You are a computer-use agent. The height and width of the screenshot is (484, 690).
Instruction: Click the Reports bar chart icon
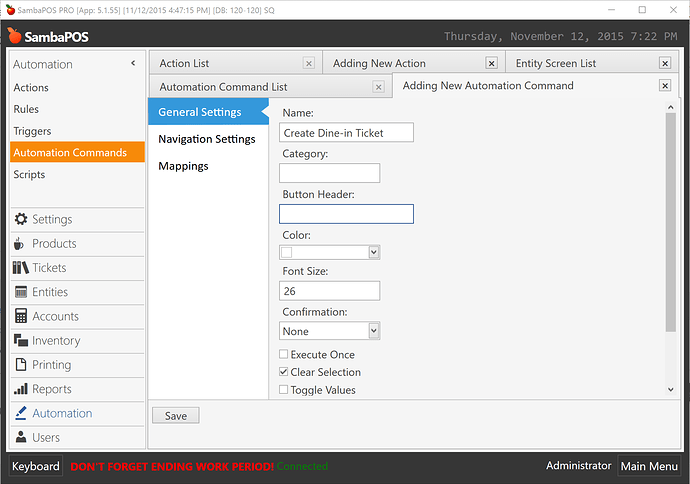click(21, 389)
